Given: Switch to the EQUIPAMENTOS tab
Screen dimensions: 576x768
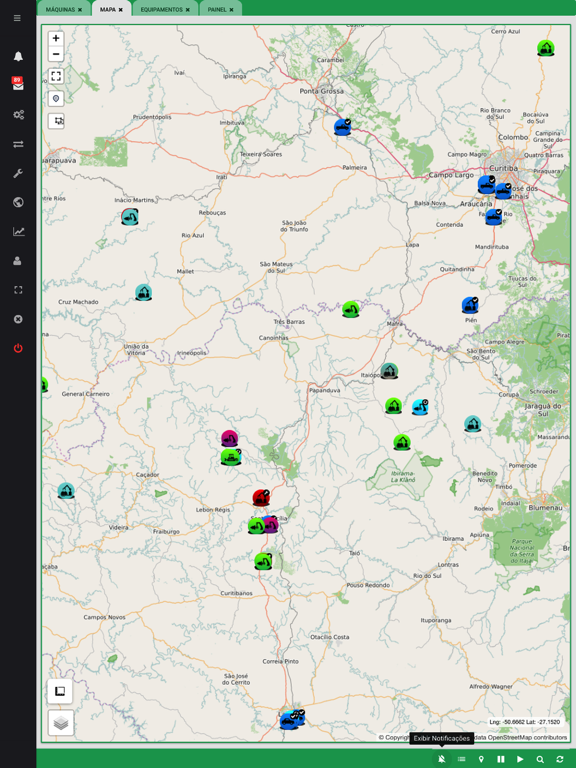Looking at the screenshot, I should point(161,9).
